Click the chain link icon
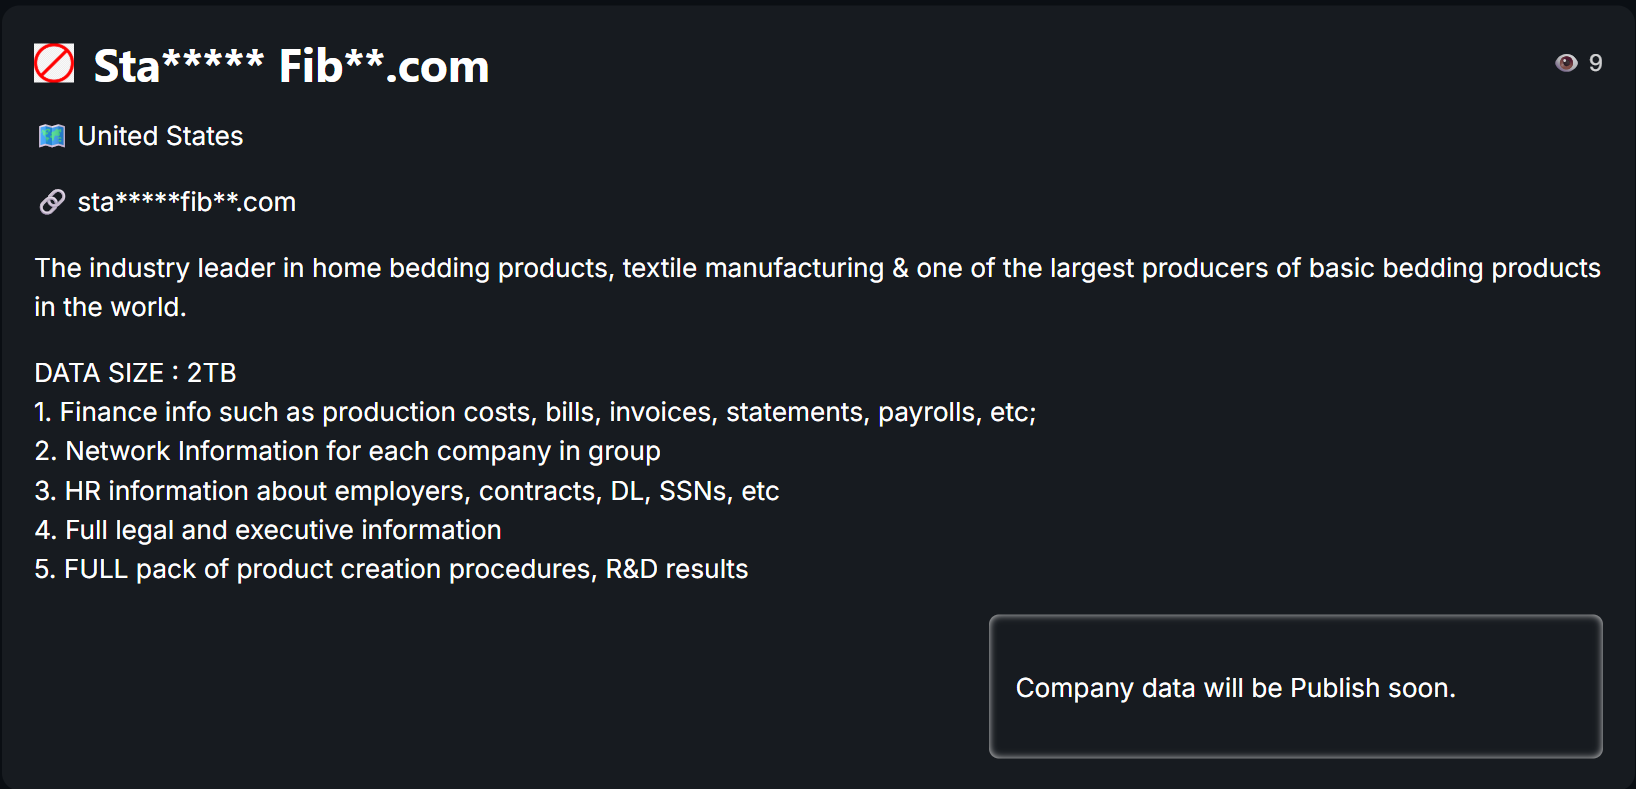This screenshot has width=1636, height=789. [52, 202]
